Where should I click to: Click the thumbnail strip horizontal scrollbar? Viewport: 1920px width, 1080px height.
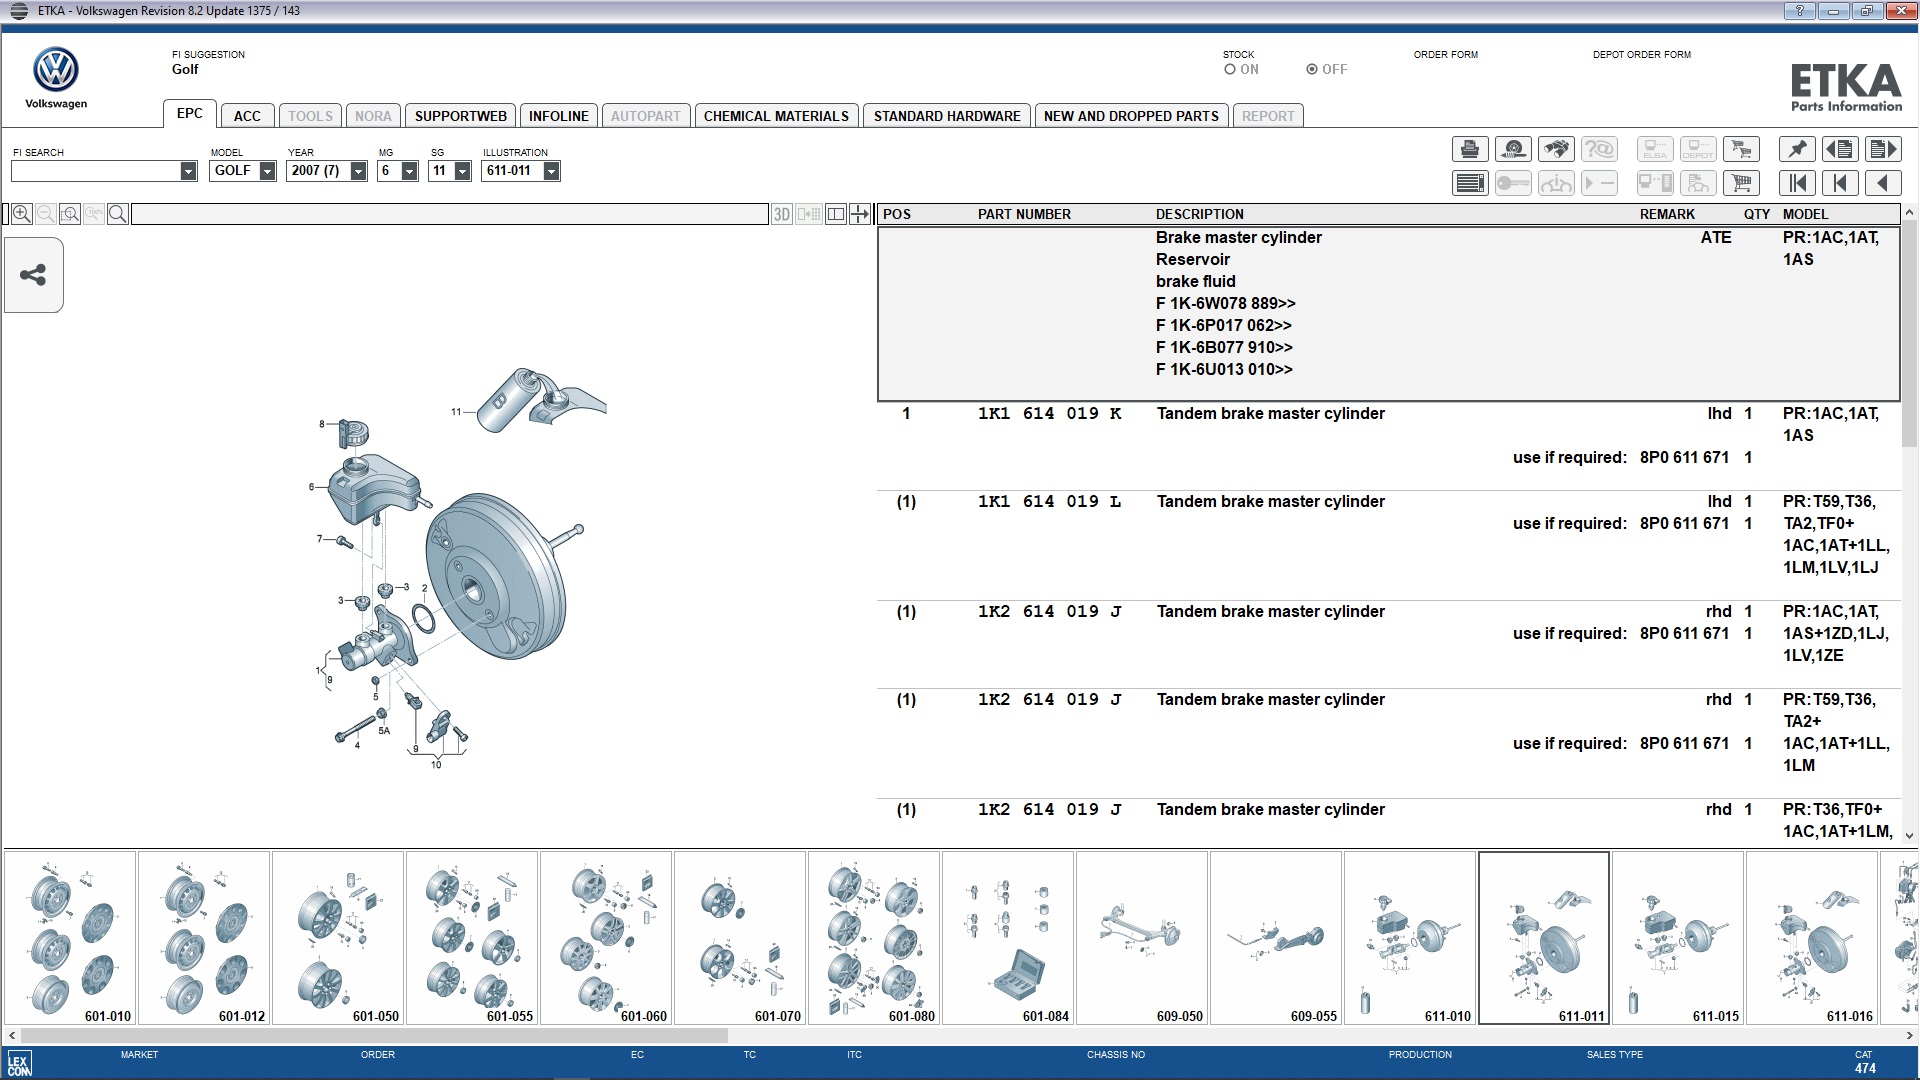coord(373,1036)
